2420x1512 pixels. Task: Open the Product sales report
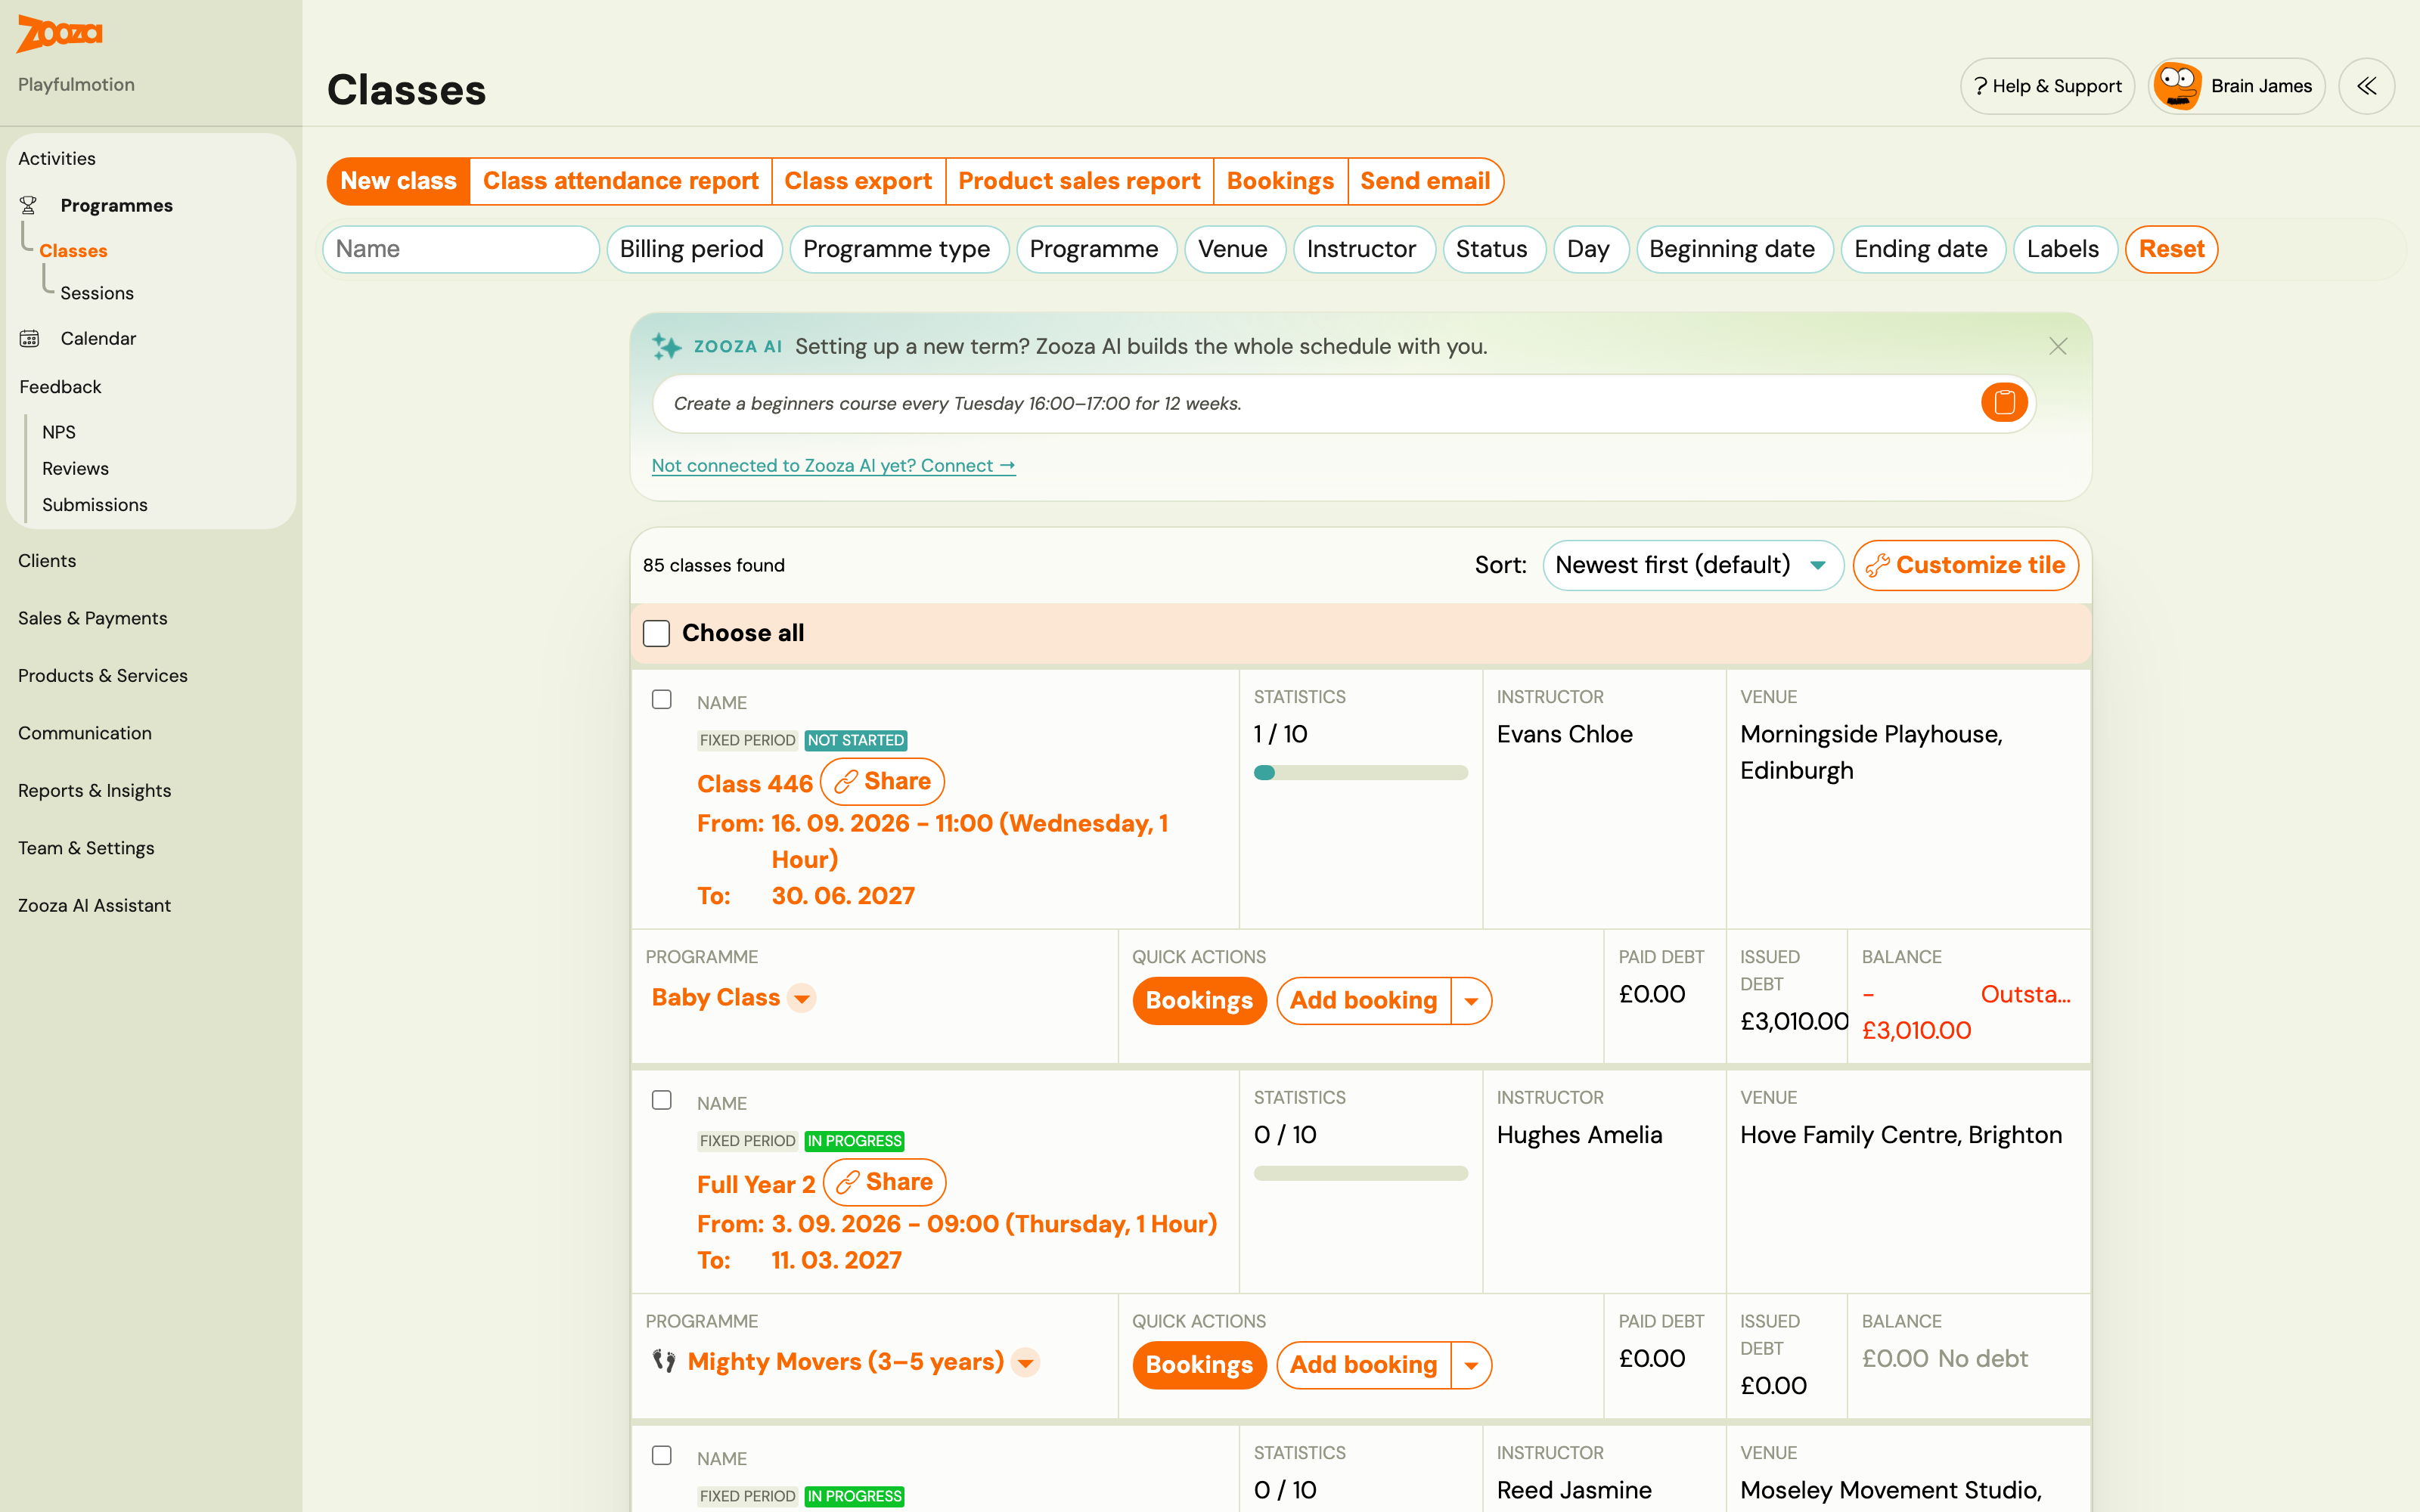(1079, 181)
